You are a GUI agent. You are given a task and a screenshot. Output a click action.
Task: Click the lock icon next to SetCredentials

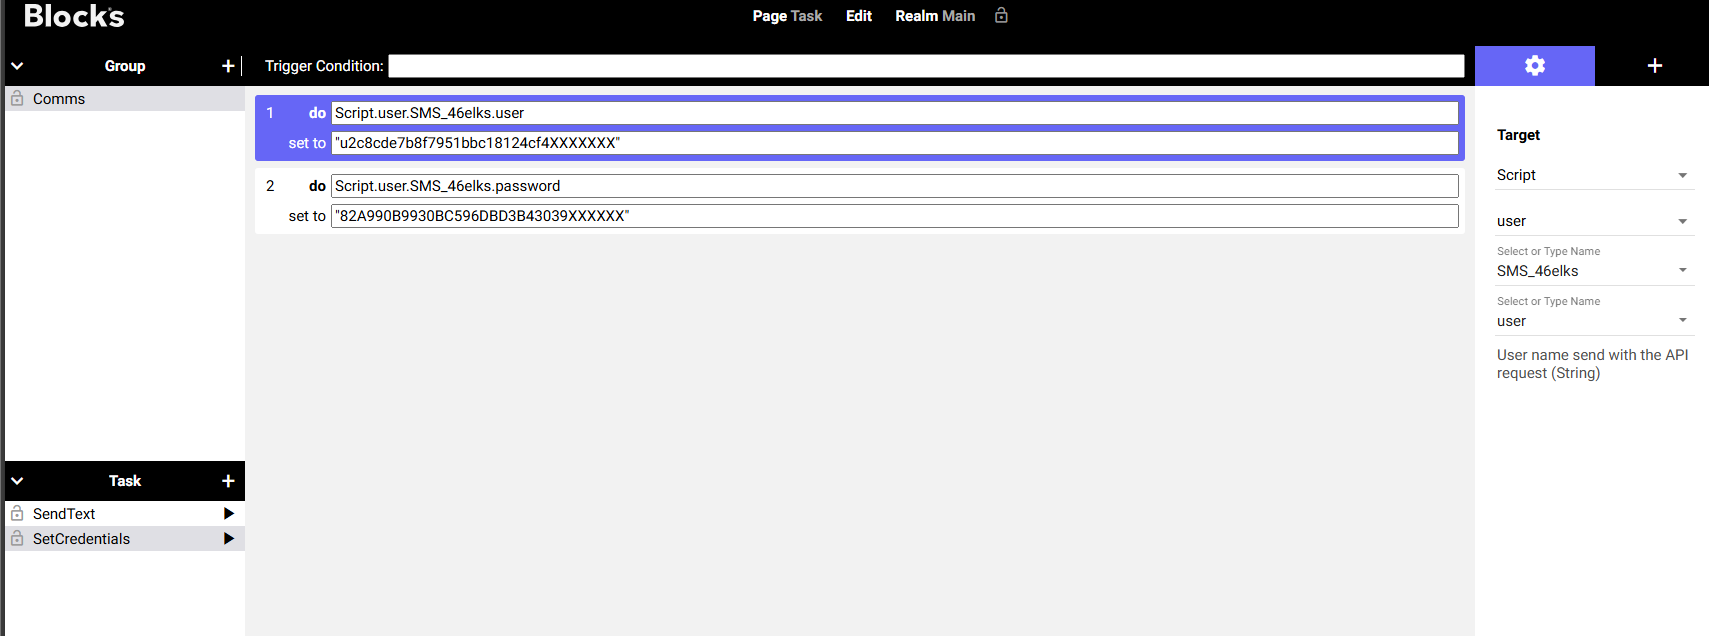(x=17, y=539)
